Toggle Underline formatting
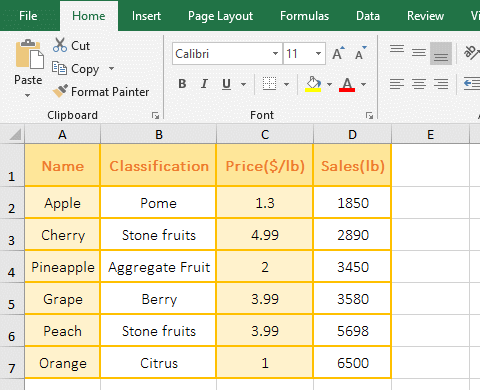Viewport: 480px width, 390px height. [226, 84]
